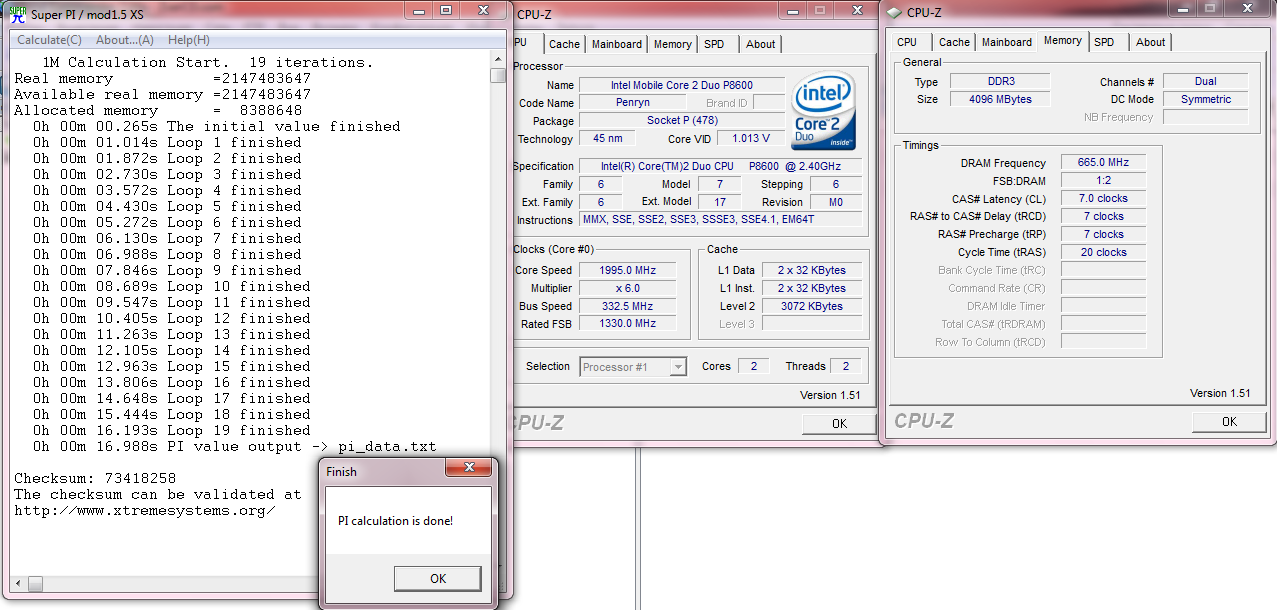Click the CPU-Z icon in the right window title bar

(895, 12)
